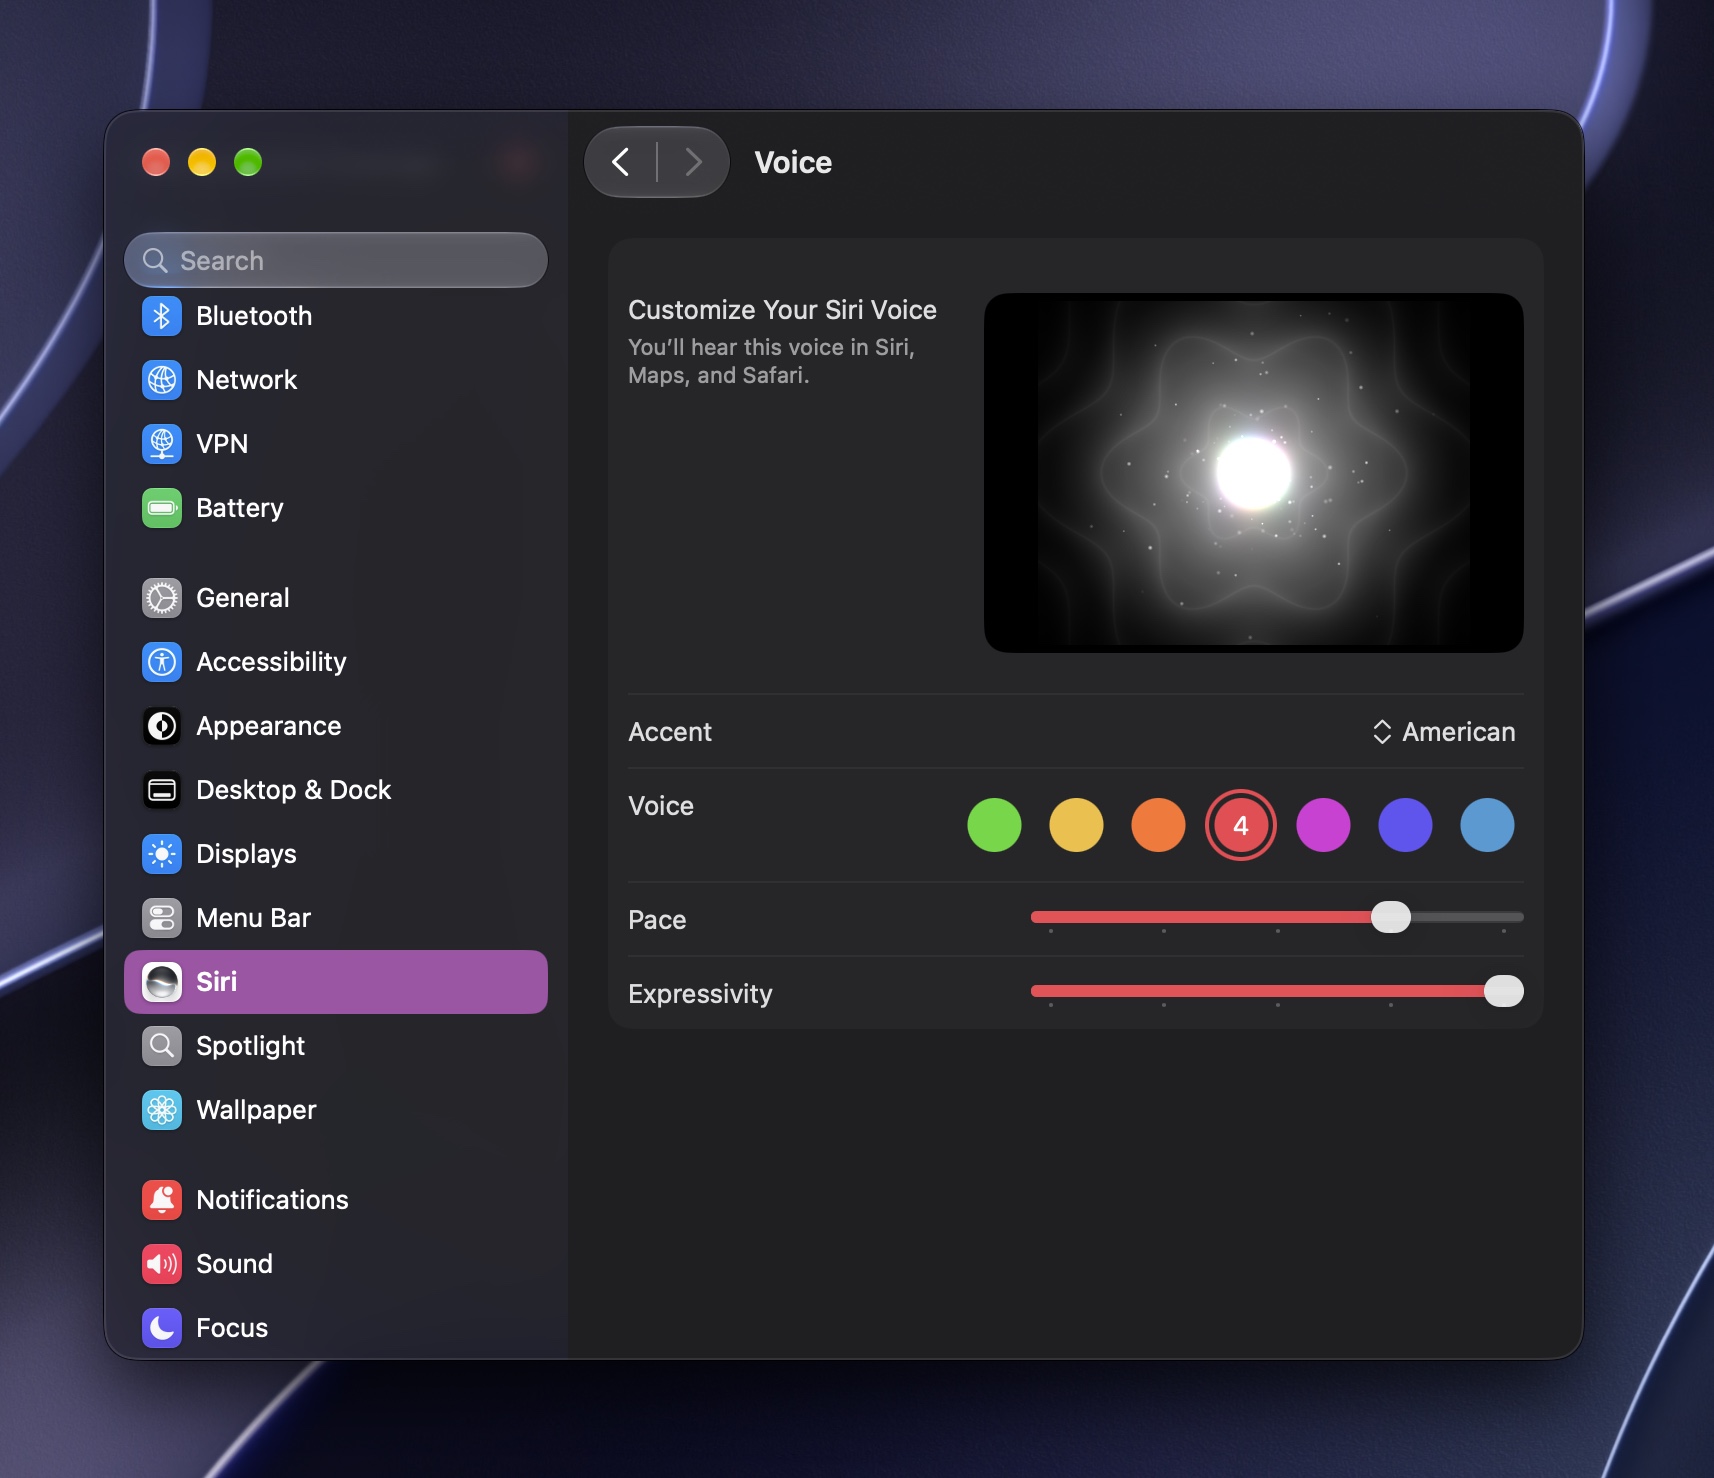Click the 'Pace' row label
This screenshot has width=1714, height=1478.
[x=657, y=920]
